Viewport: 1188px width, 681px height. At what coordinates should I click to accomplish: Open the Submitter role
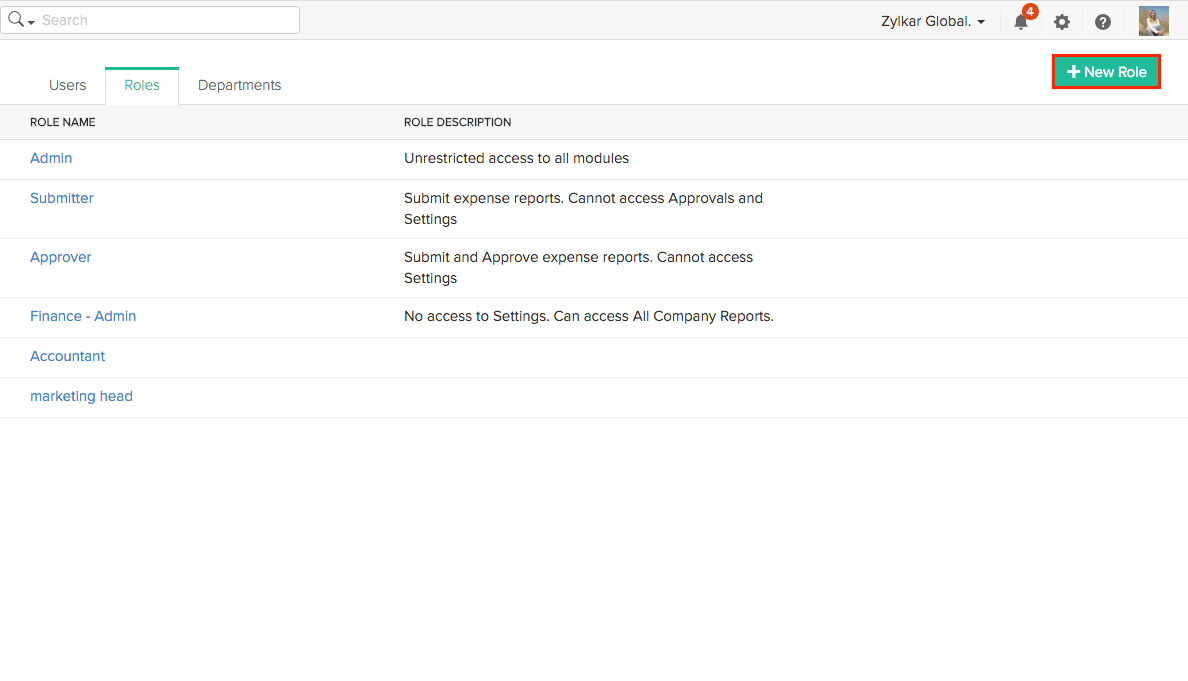tap(62, 198)
